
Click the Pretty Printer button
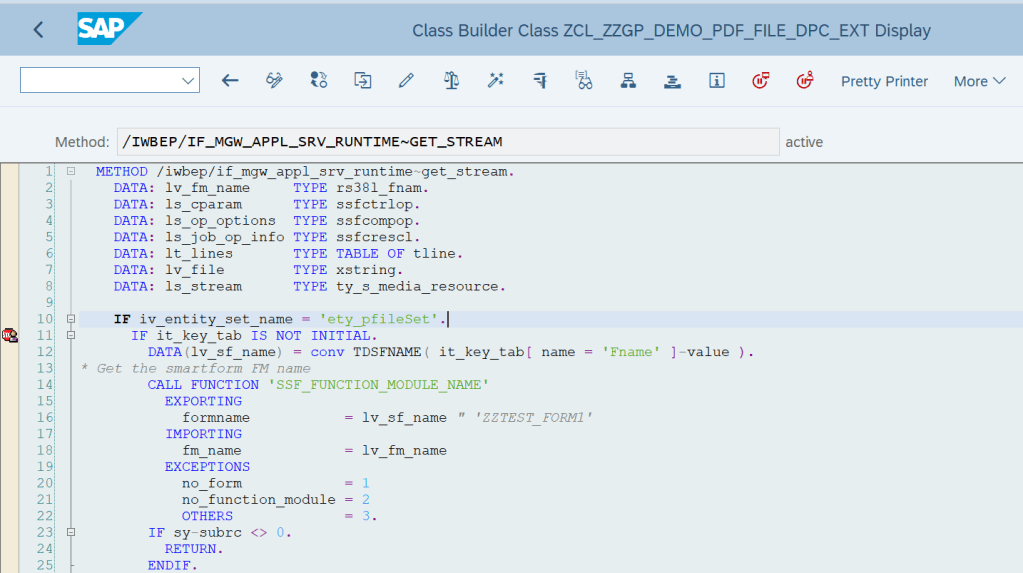point(884,82)
